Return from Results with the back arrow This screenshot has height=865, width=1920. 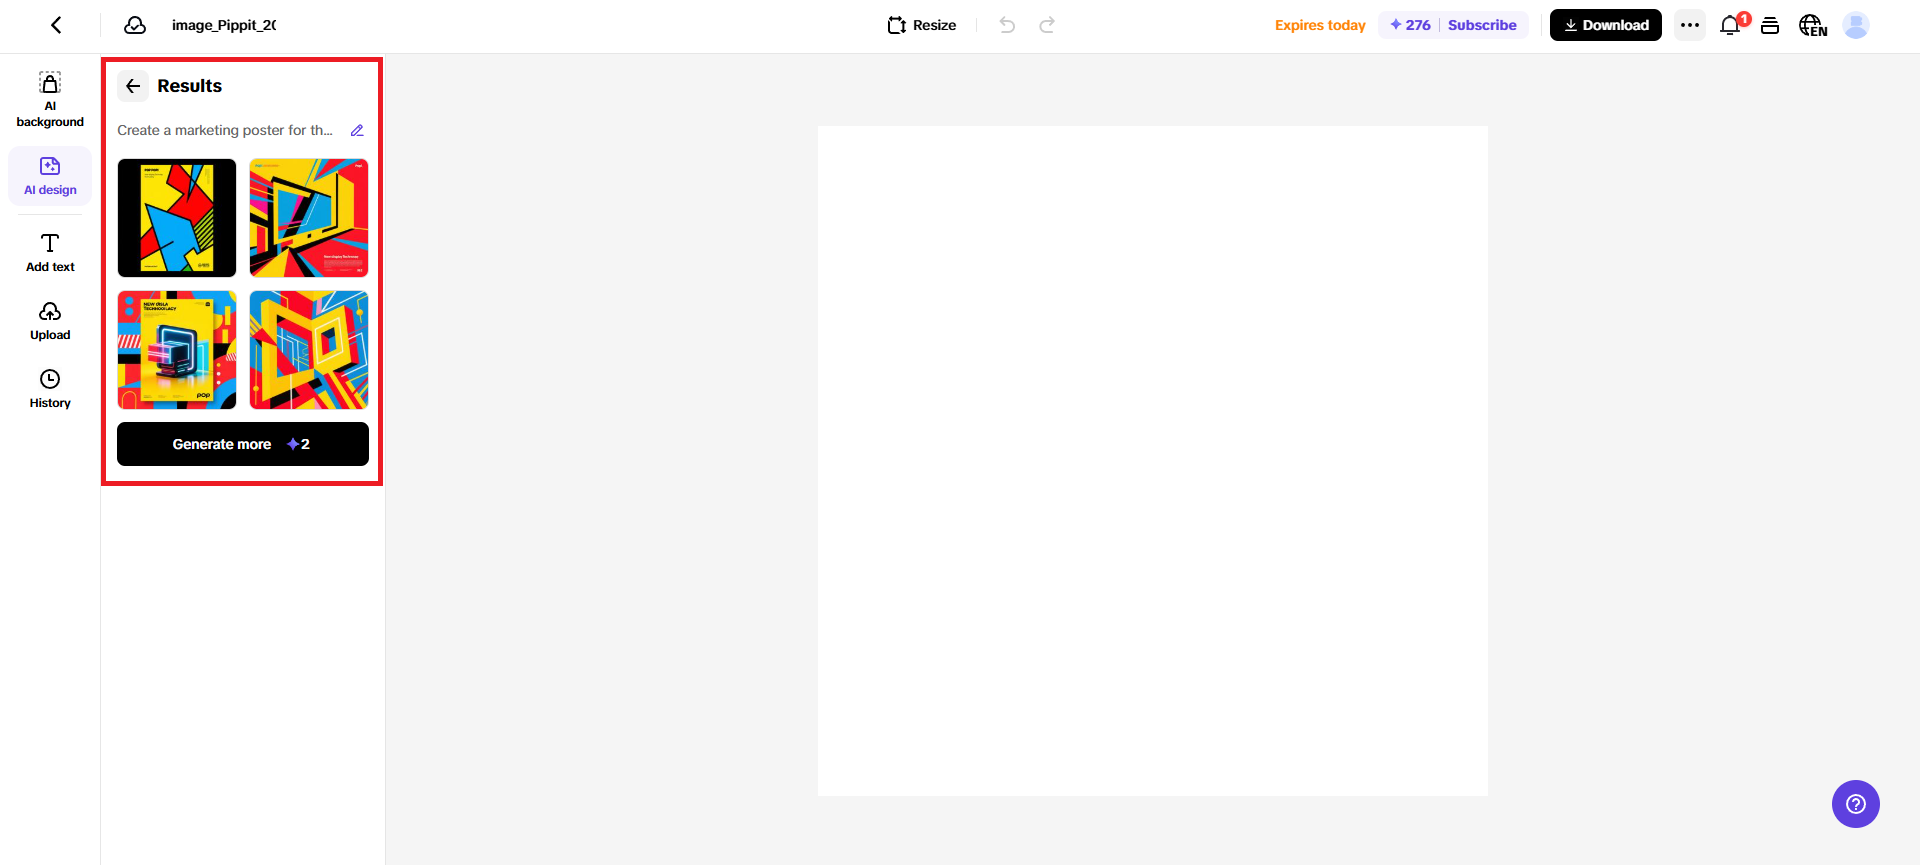pos(133,86)
